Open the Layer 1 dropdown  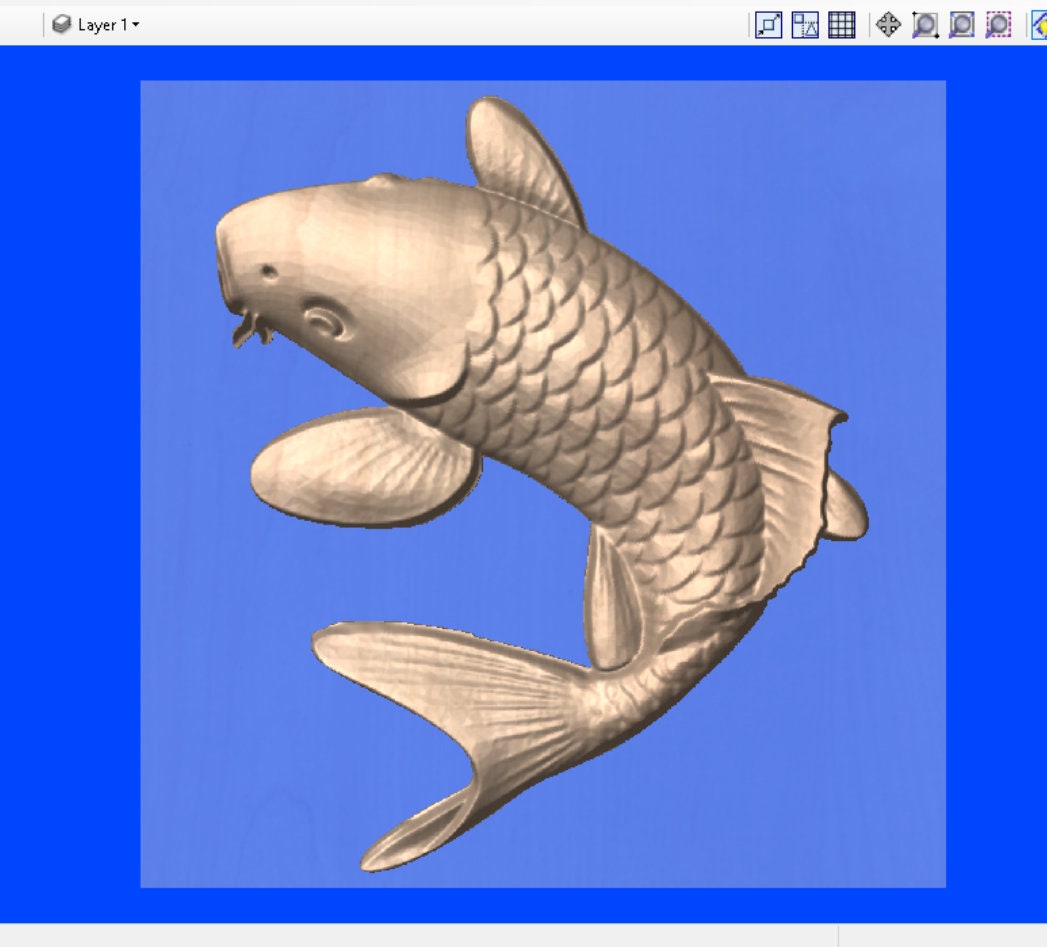133,25
